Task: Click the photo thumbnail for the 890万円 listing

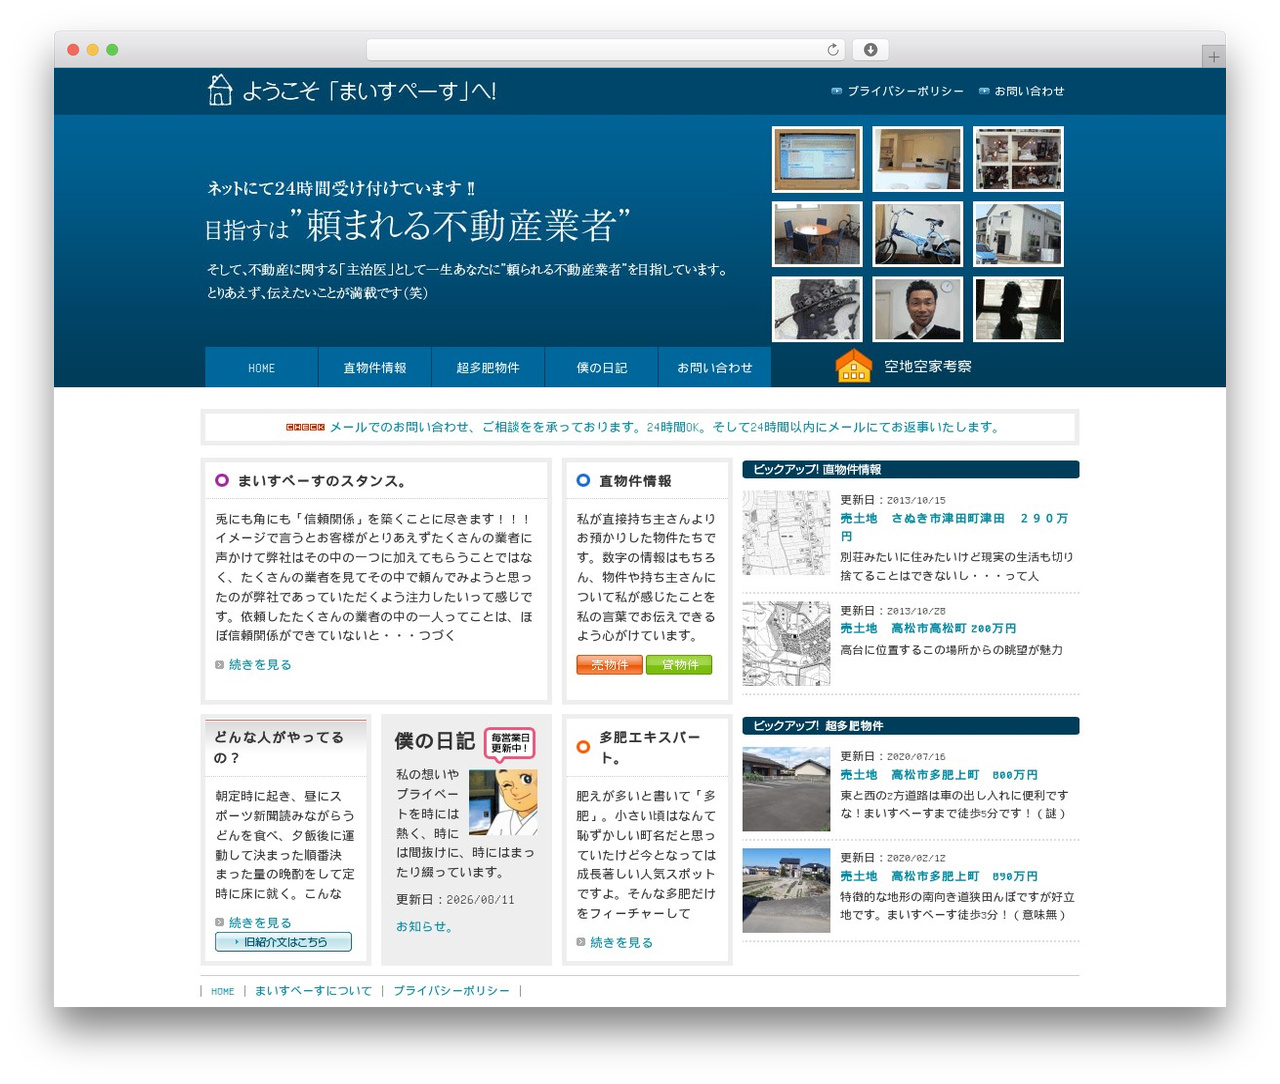Action: 786,890
